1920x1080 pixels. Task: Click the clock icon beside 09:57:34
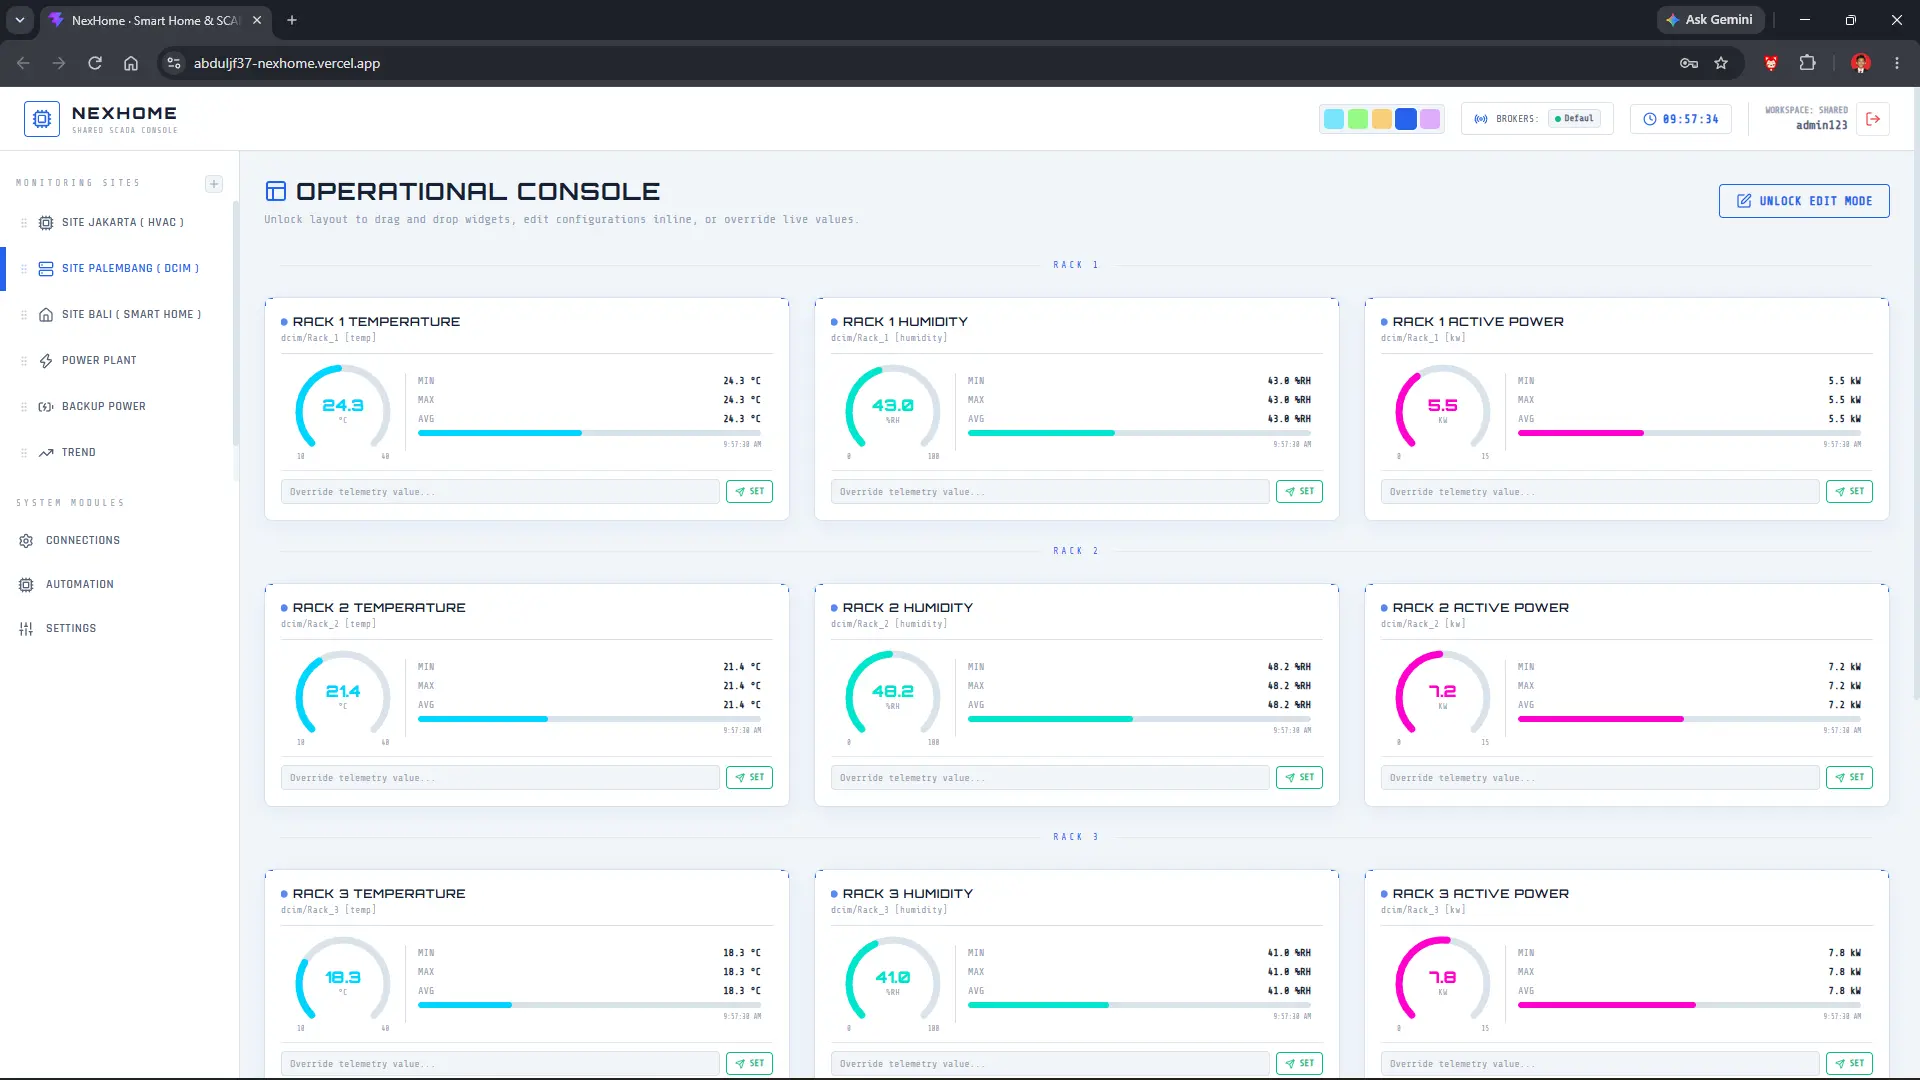[x=1650, y=119]
